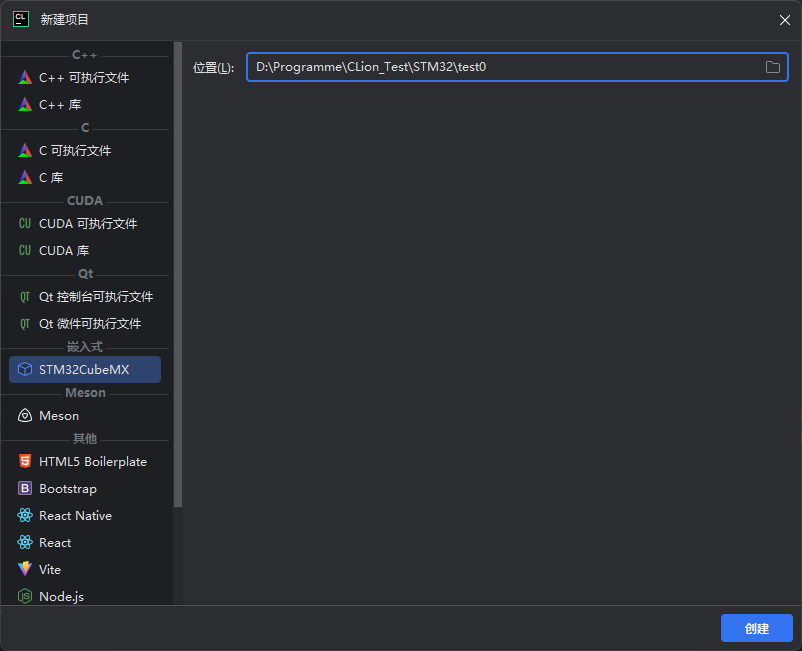Click the React Native atom icon

pyautogui.click(x=25, y=515)
